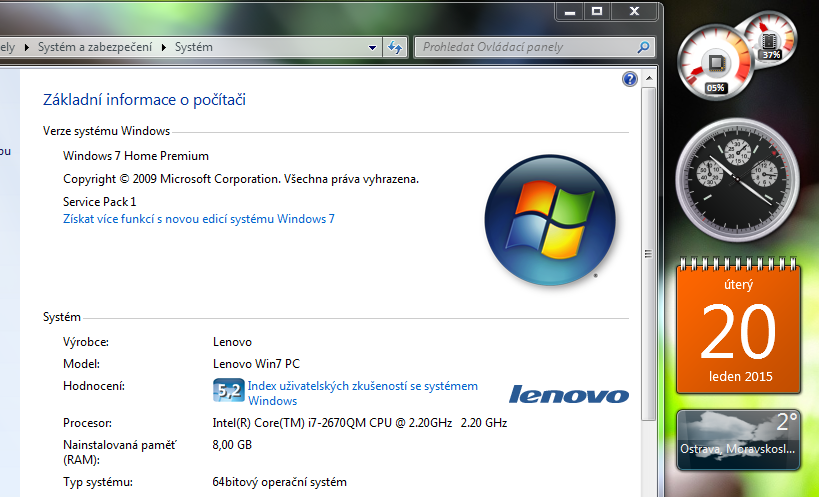Image resolution: width=819 pixels, height=497 pixels.
Task: Expand breadcrumb arrow preceding 'Systém a zabezpečení'
Action: point(28,47)
